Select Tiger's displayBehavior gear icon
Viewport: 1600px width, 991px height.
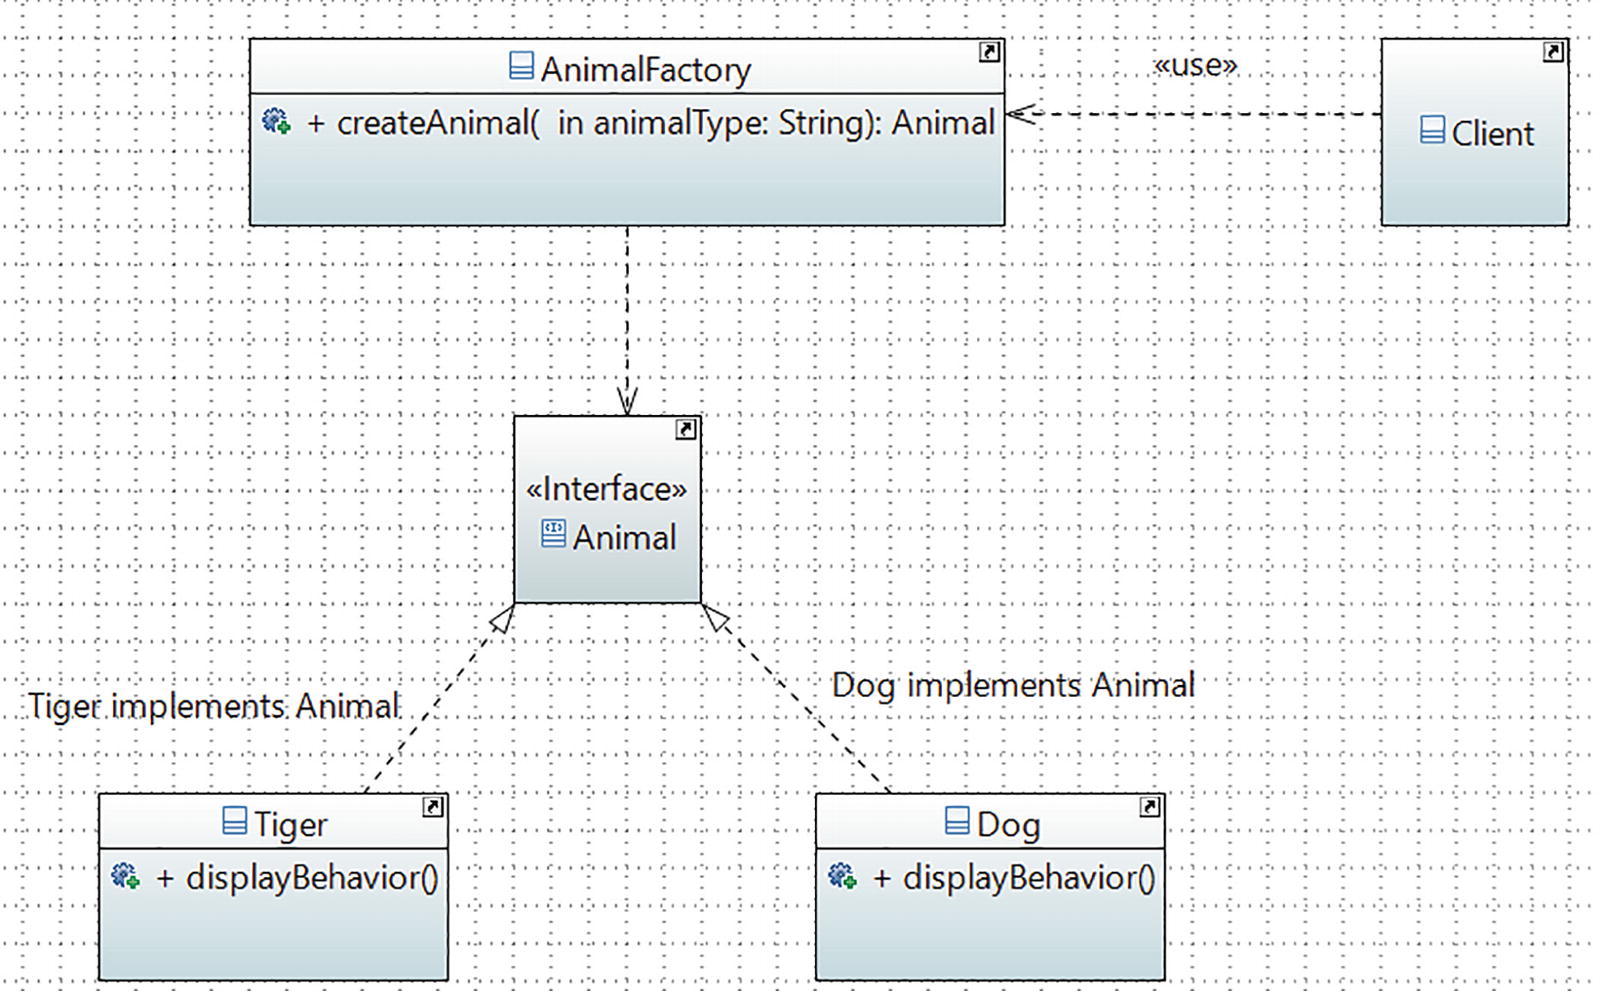125,876
